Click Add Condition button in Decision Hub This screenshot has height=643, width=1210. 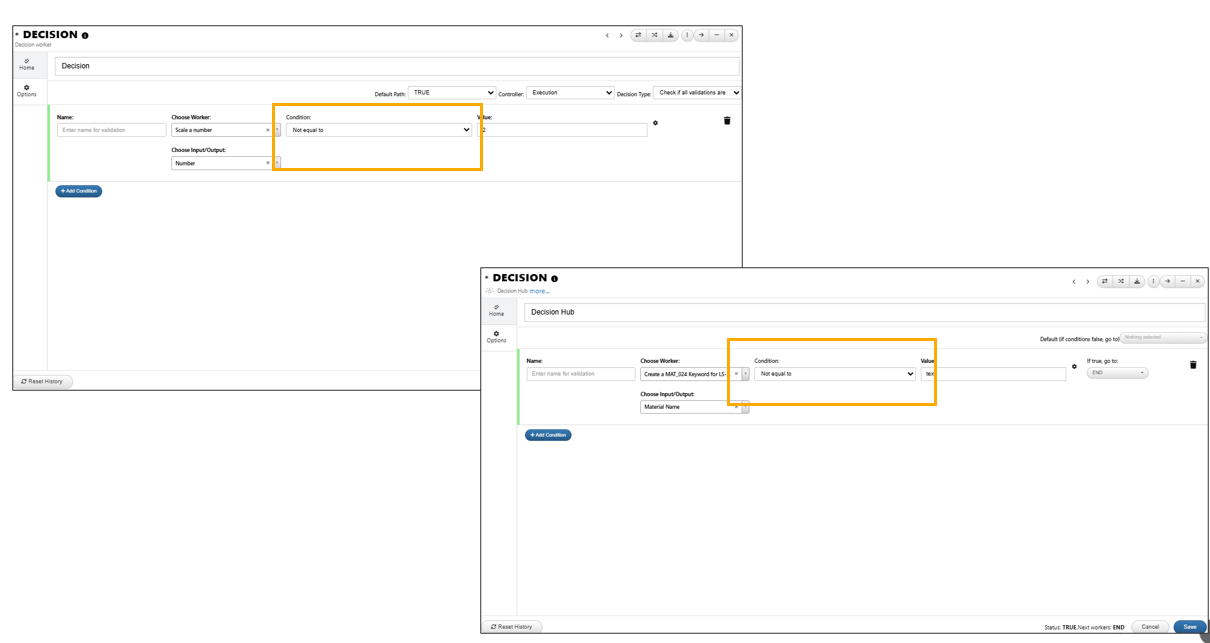pos(548,435)
